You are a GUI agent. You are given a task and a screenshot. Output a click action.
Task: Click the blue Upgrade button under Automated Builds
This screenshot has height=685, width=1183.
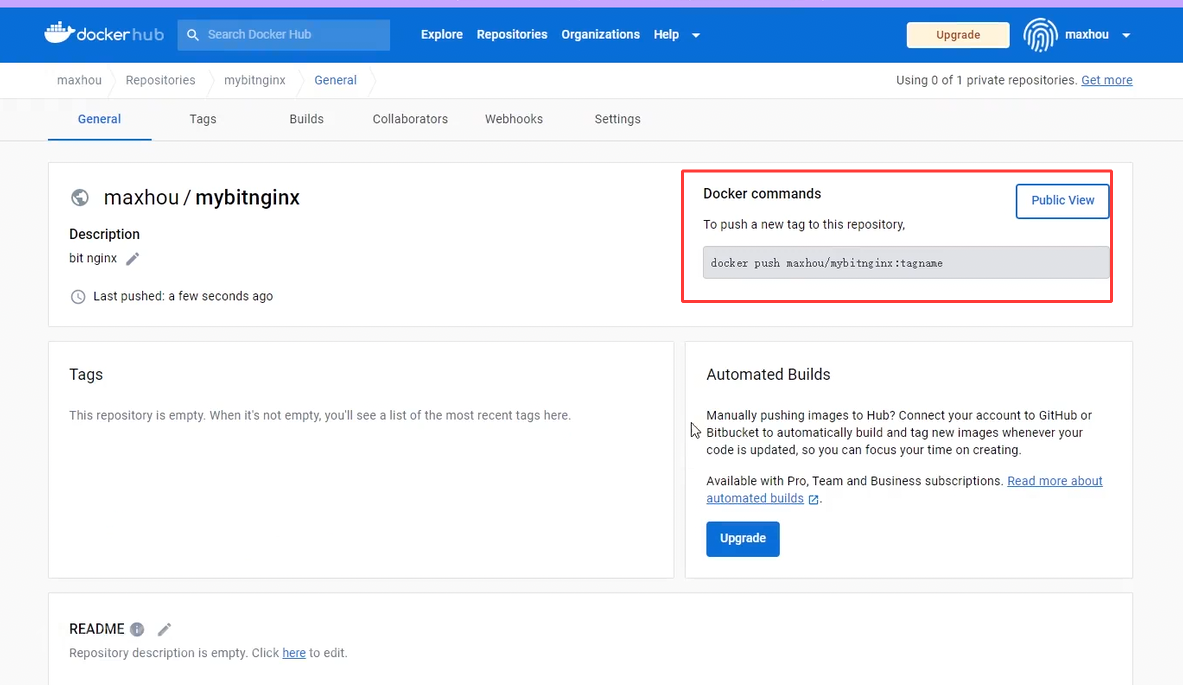(x=742, y=539)
